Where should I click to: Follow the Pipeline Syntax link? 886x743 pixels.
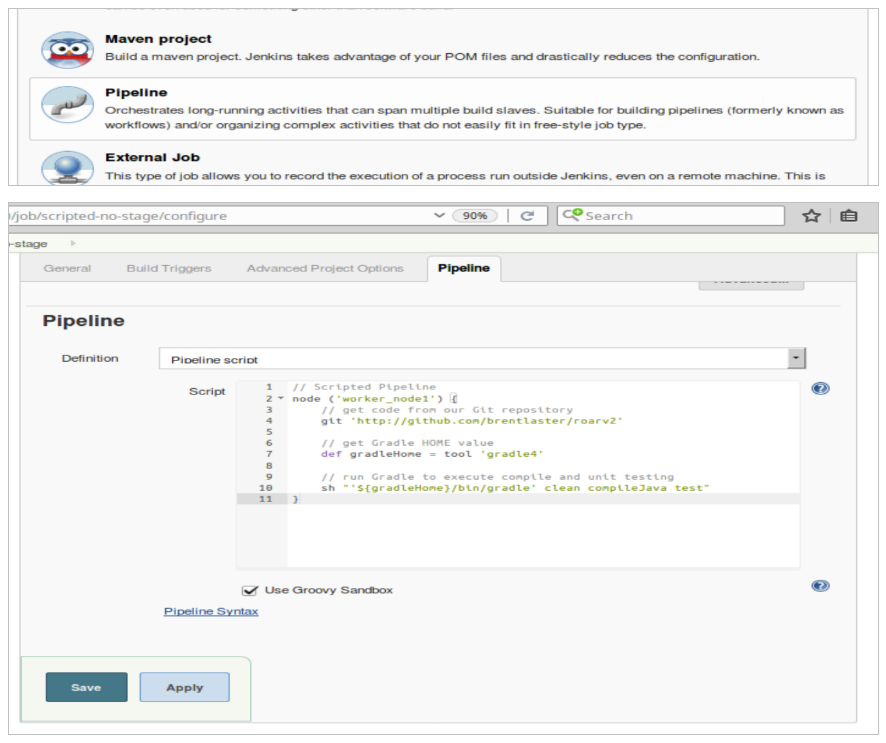point(211,611)
